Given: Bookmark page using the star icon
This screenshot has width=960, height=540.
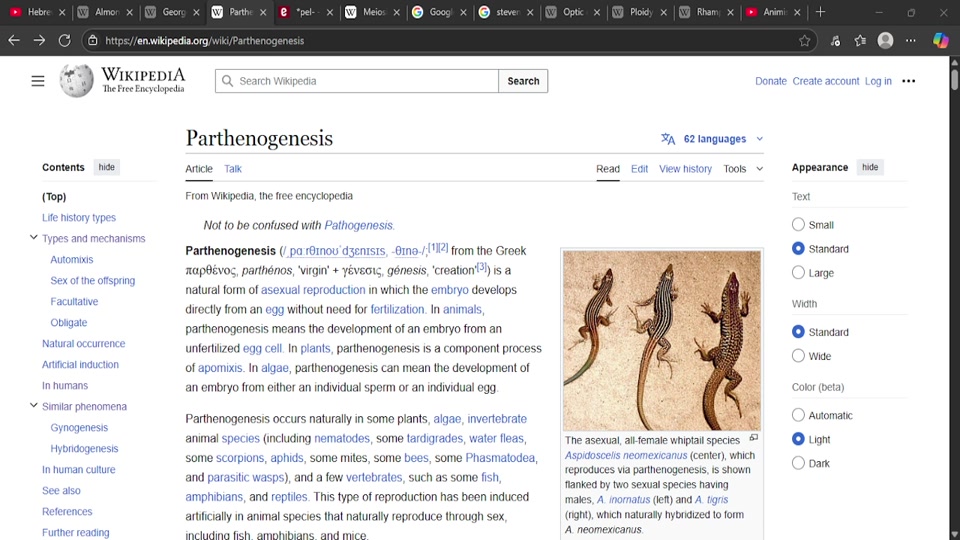Looking at the screenshot, I should click(804, 41).
